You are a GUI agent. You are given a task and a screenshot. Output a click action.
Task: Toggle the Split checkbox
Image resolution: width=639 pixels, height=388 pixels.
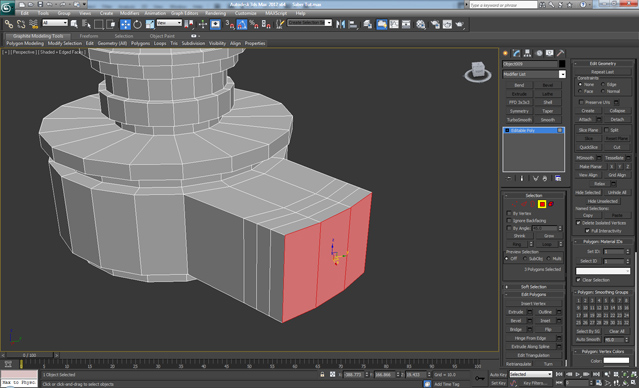tap(606, 130)
